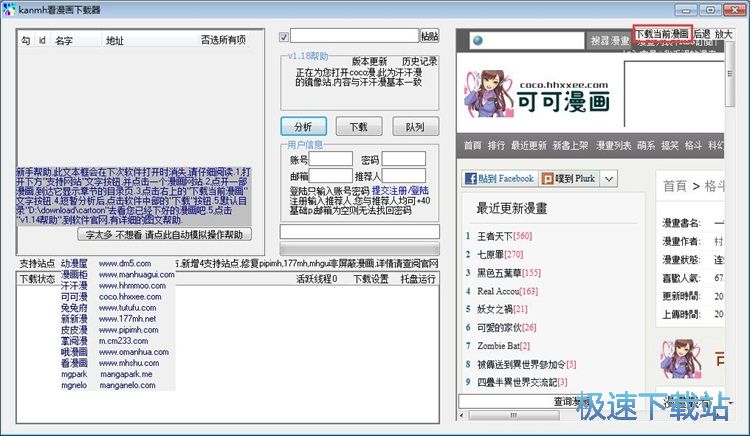Click the 后退 back button
The width and height of the screenshot is (750, 436).
click(x=702, y=34)
